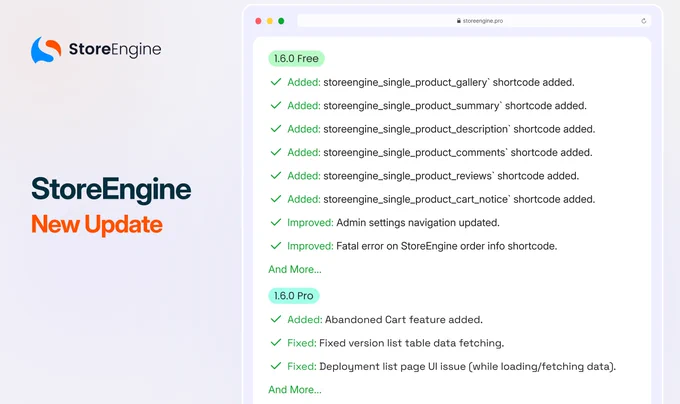Click text storeengine_single_product_gallery` shortcode added
Viewport: 680px width, 404px height.
[449, 82]
